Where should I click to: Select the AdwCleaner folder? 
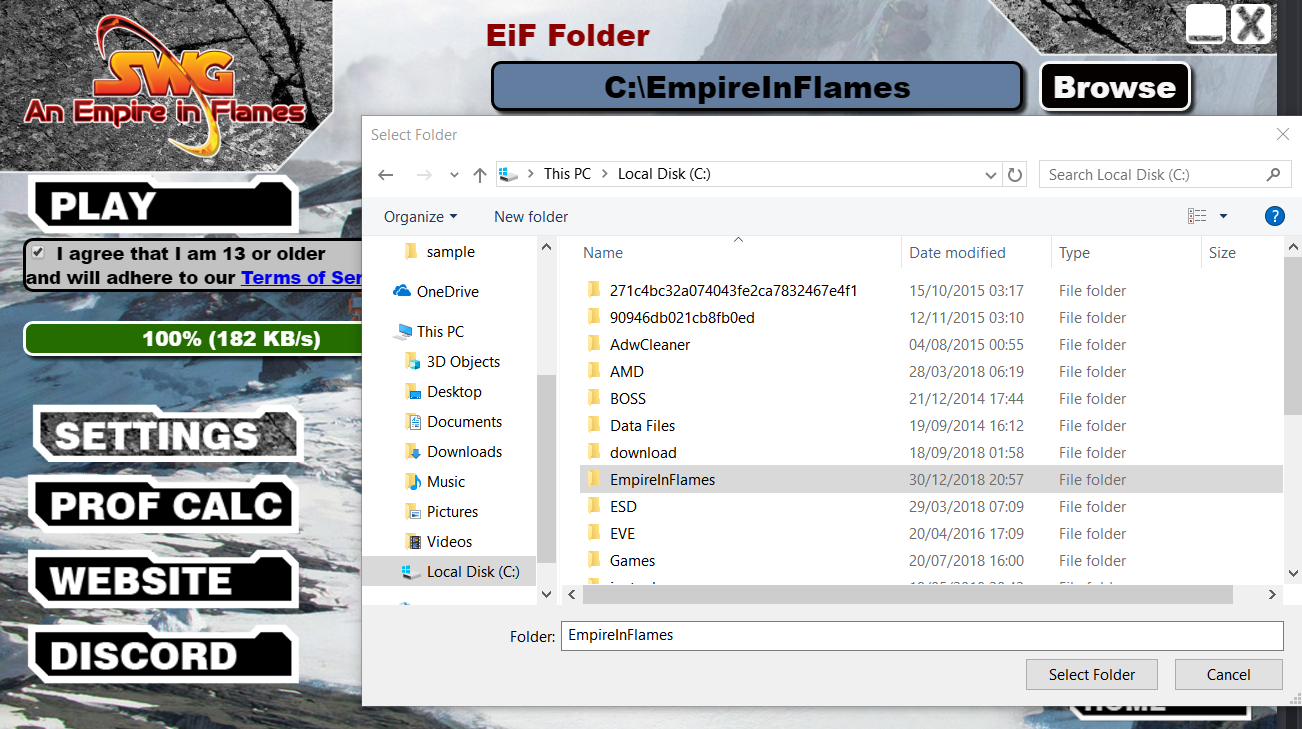click(x=930, y=345)
